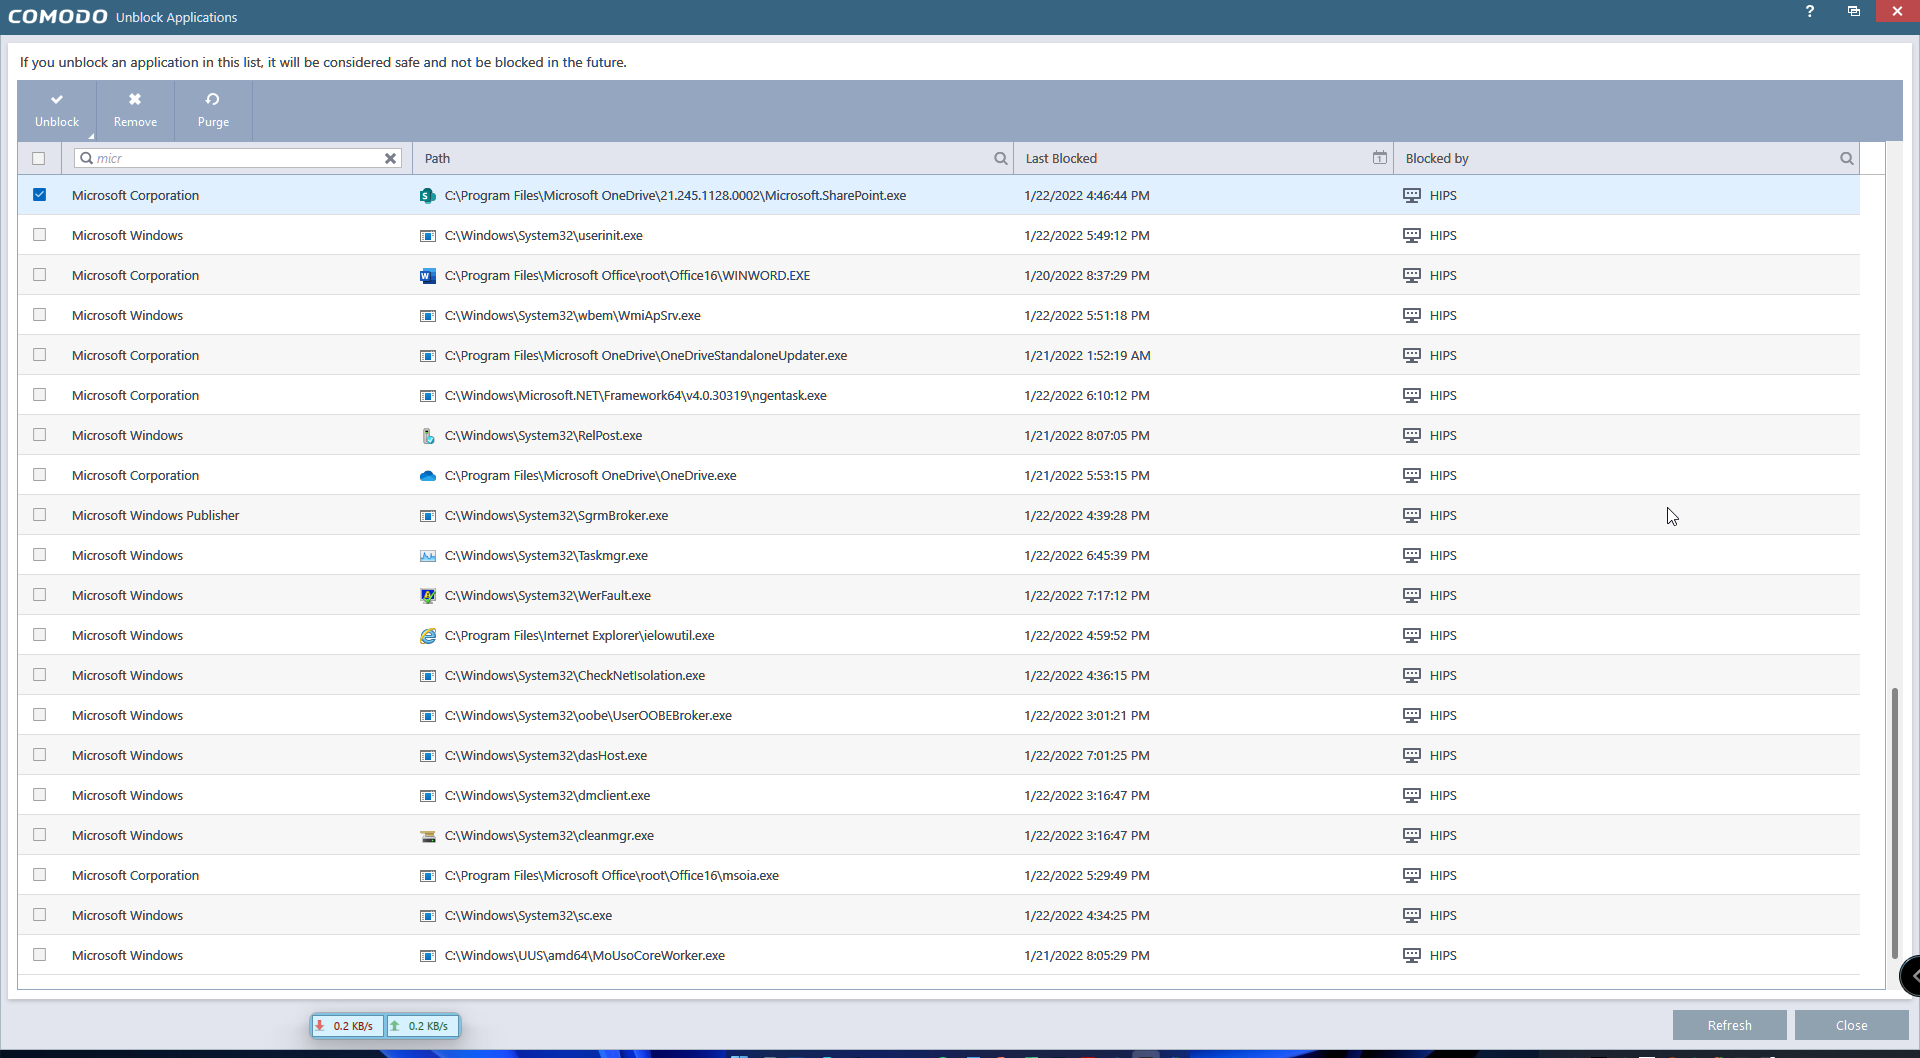Image resolution: width=1920 pixels, height=1058 pixels.
Task: Click the date 1/21/2022 1:52:19 AM
Action: coord(1087,356)
